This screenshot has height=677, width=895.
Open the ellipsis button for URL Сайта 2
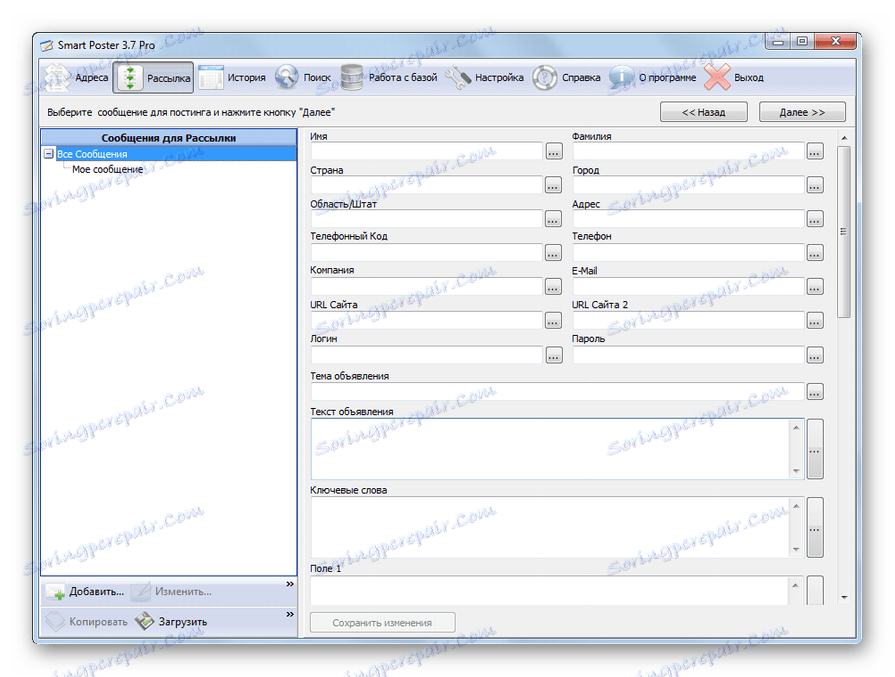(x=815, y=321)
